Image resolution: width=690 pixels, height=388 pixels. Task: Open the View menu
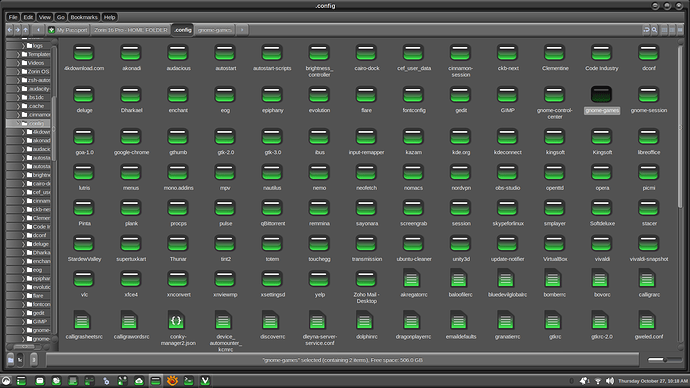pyautogui.click(x=44, y=17)
